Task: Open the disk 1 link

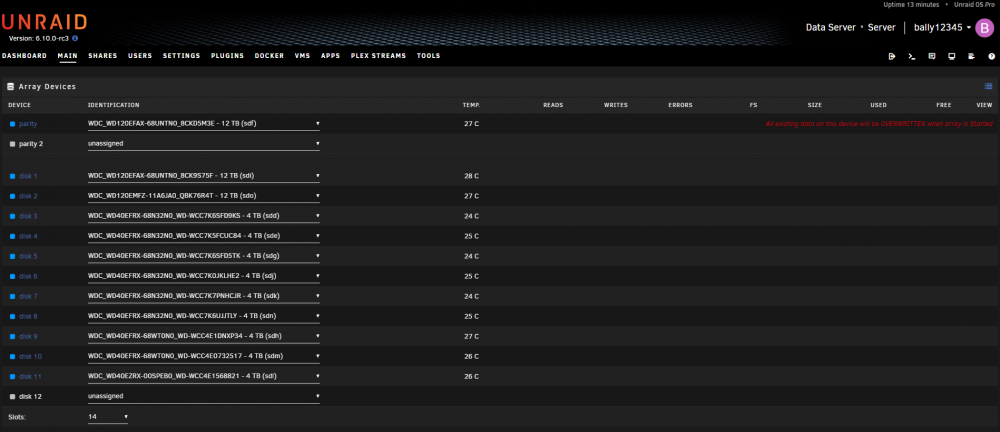Action: (x=28, y=175)
